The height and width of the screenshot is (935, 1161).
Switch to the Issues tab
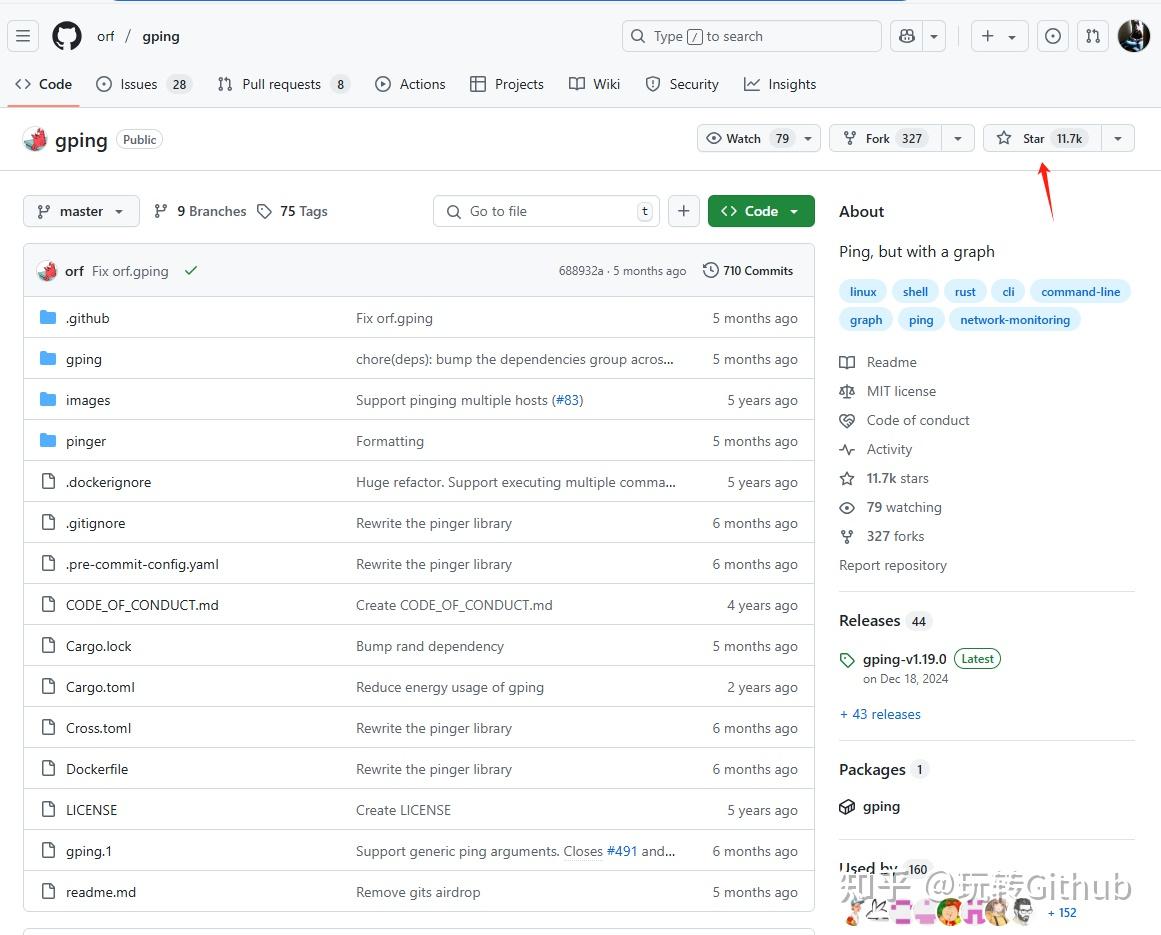144,84
